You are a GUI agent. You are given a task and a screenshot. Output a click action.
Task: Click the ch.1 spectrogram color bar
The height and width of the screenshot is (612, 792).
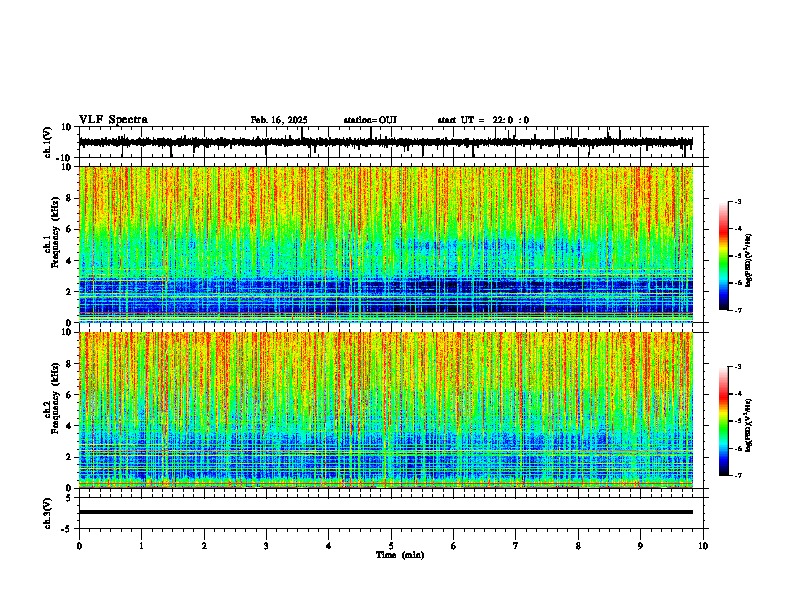point(724,255)
